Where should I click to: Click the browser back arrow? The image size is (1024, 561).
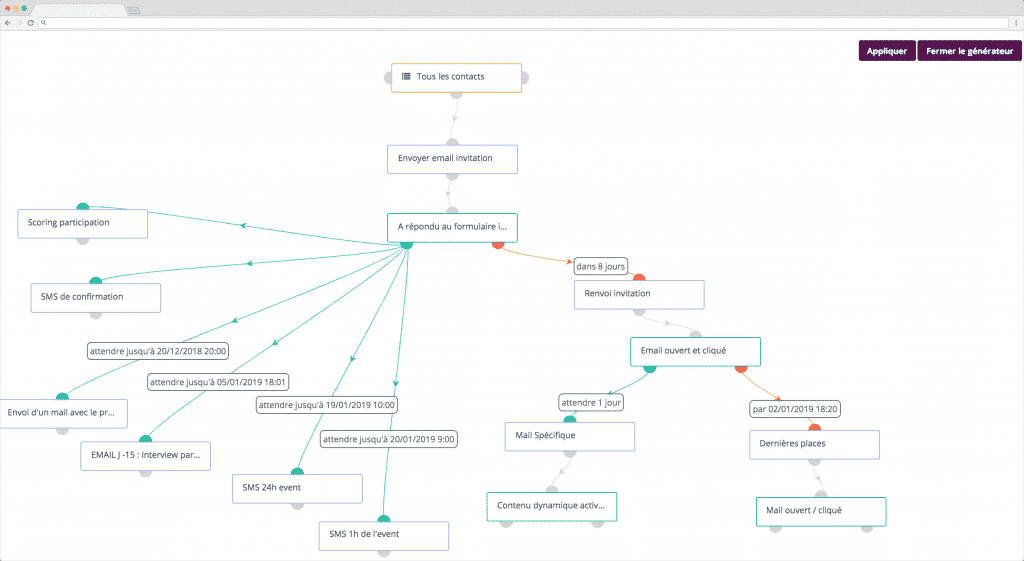click(x=8, y=22)
